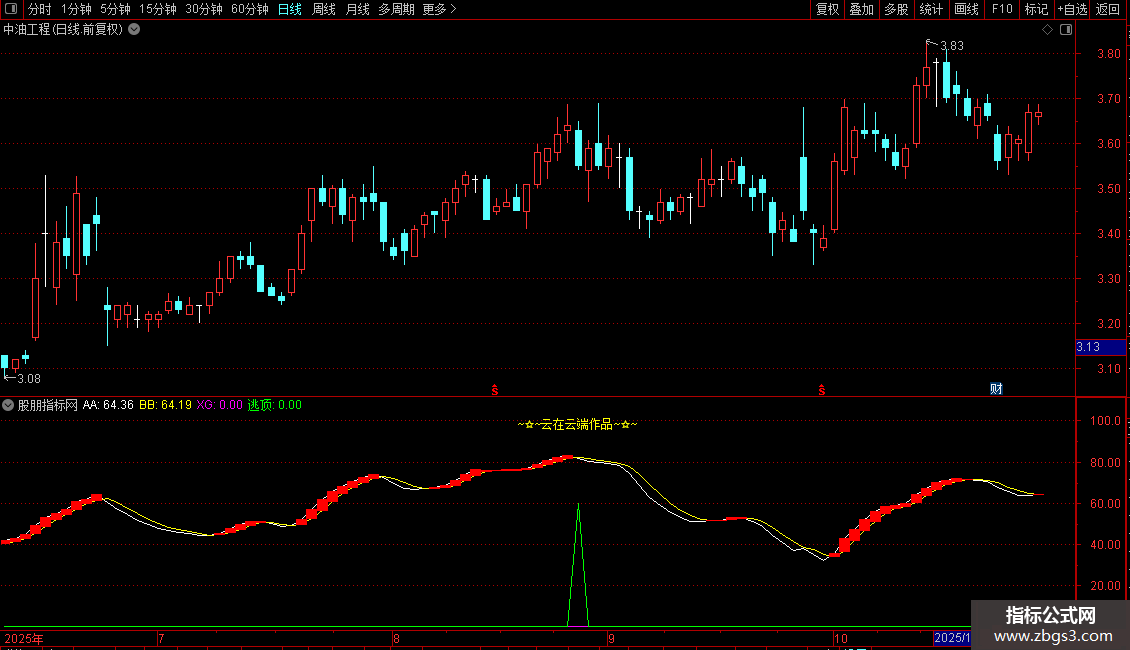The height and width of the screenshot is (650, 1130).
Task: Click the red S marker near October
Action: (x=822, y=390)
